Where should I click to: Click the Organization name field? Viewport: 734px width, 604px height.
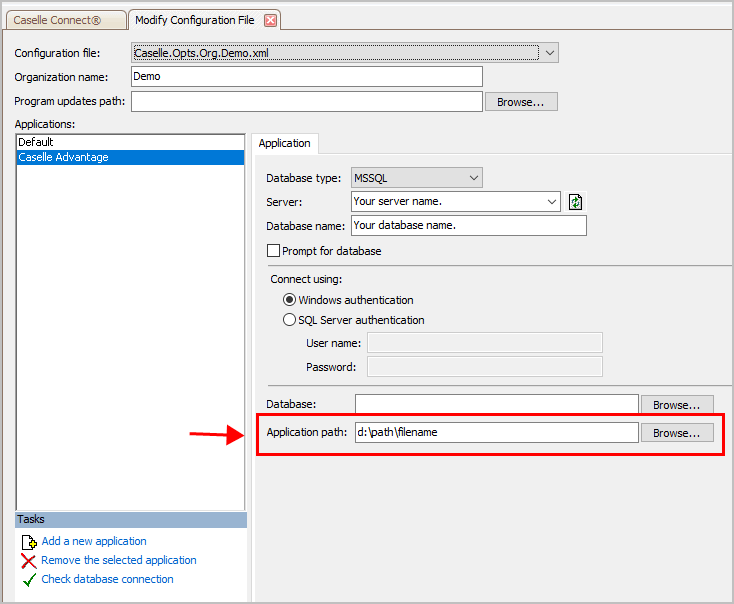[307, 76]
